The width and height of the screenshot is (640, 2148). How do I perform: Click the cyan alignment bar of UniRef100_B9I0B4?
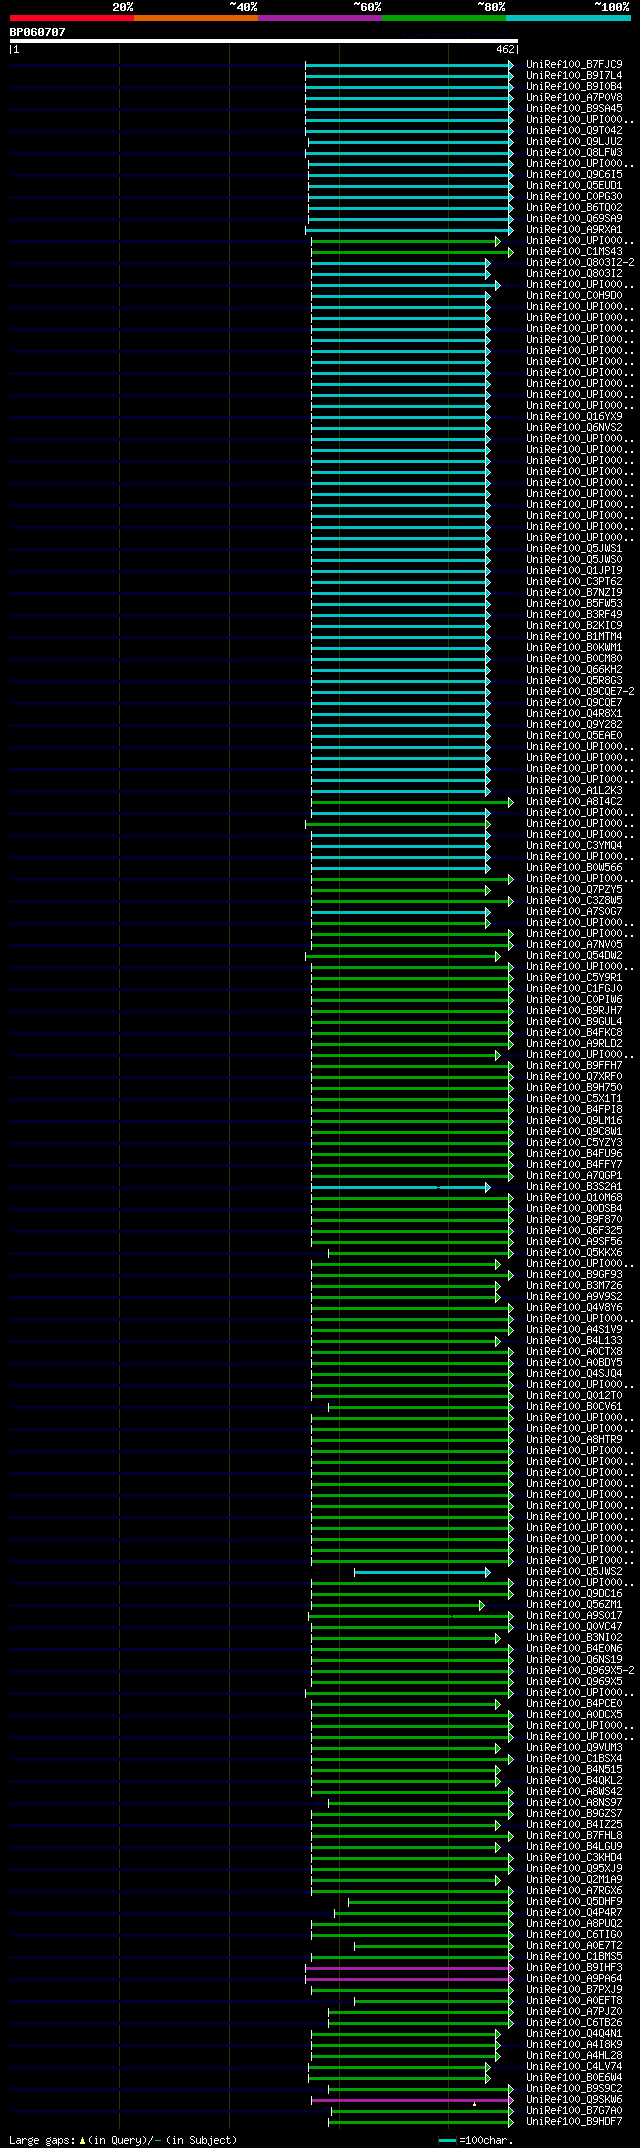409,87
